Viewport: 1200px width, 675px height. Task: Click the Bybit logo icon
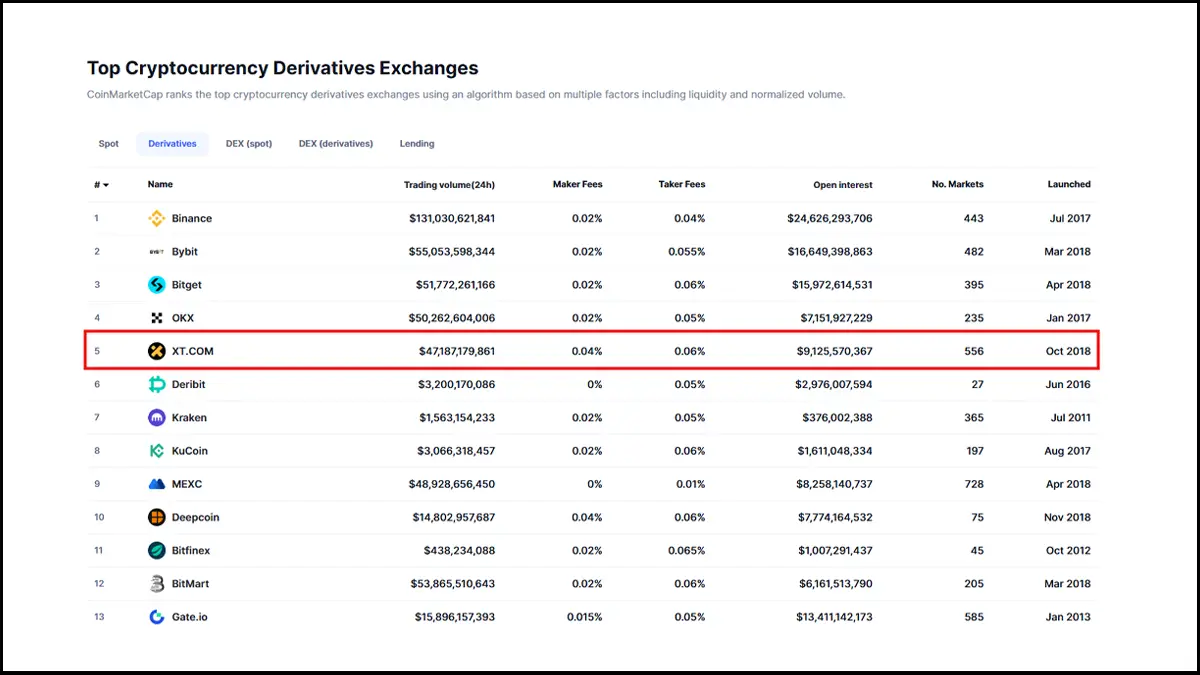[156, 252]
